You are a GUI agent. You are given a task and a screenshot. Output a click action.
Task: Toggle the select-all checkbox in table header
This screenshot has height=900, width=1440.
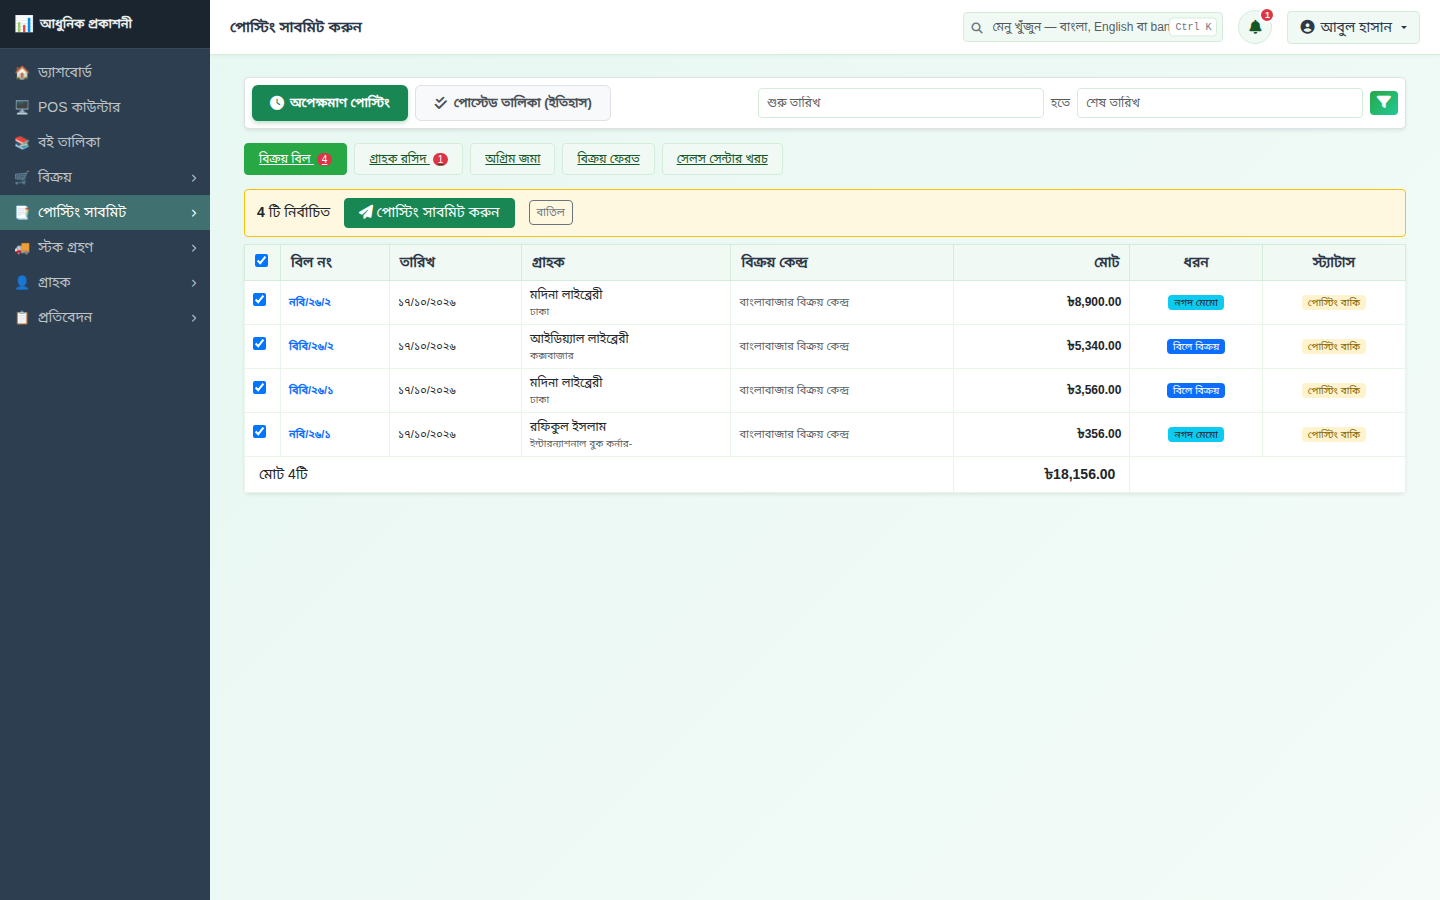click(261, 261)
